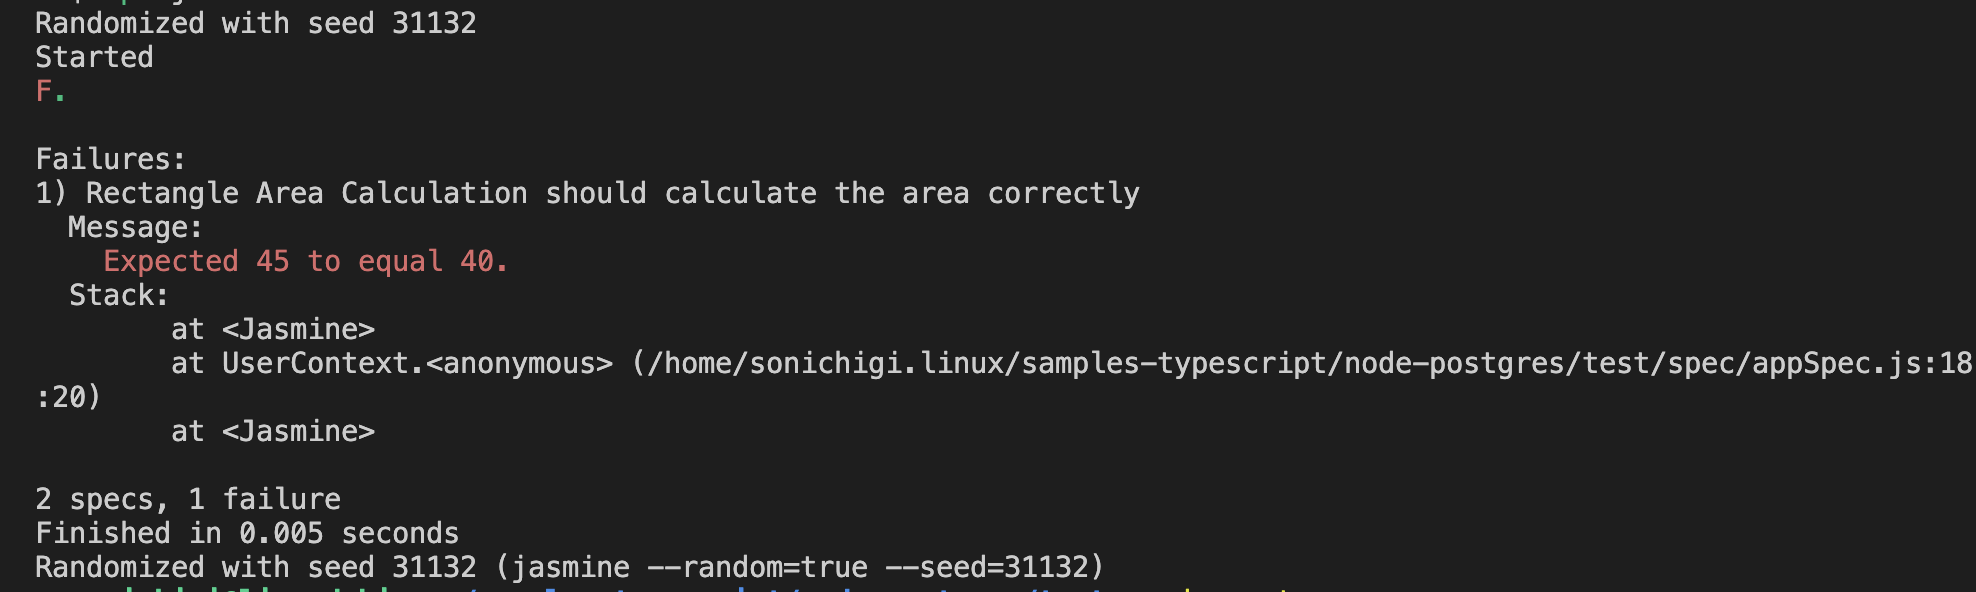Select seed number 31132 on the top line
1976x592 pixels.
(x=434, y=23)
